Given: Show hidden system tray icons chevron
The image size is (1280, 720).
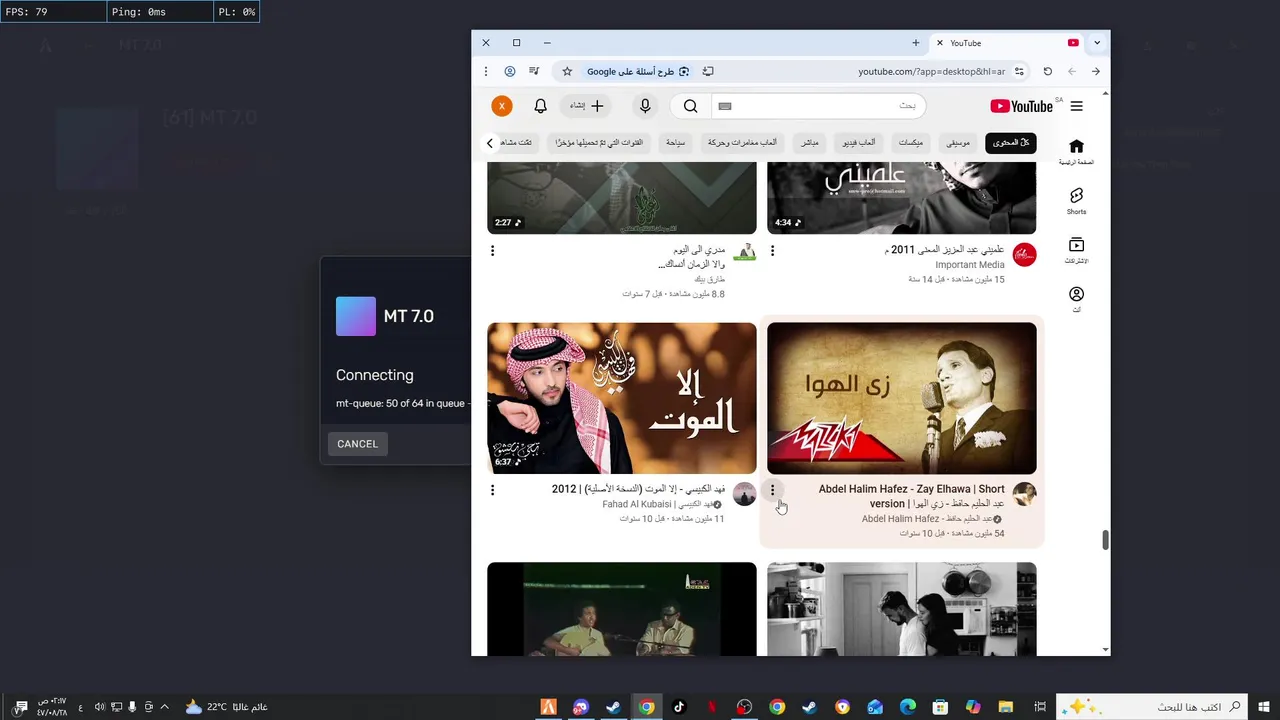Looking at the screenshot, I should tap(164, 707).
